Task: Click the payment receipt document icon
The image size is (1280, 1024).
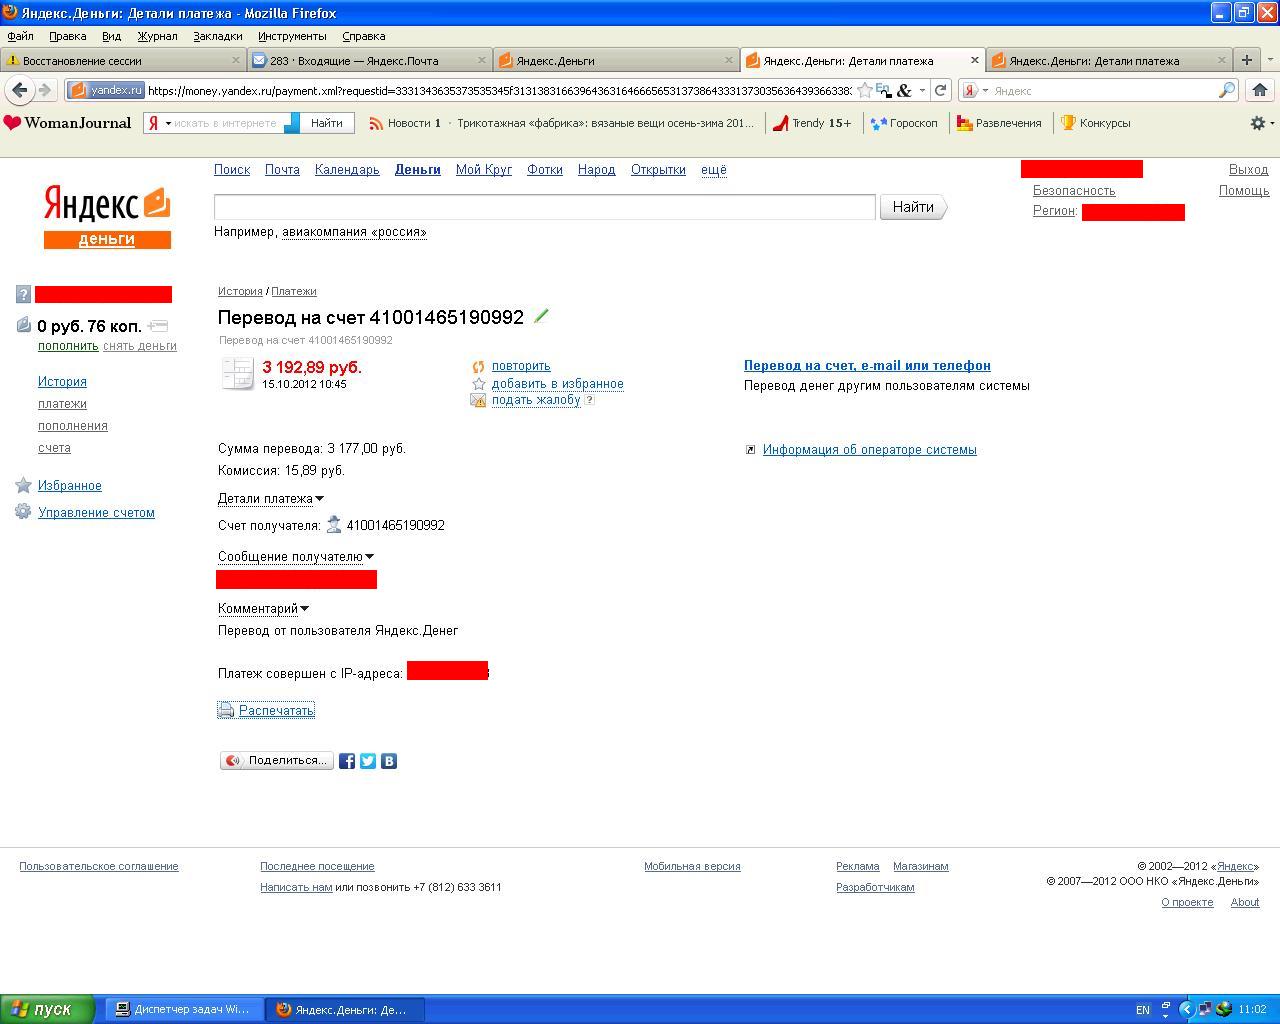Action: 238,373
